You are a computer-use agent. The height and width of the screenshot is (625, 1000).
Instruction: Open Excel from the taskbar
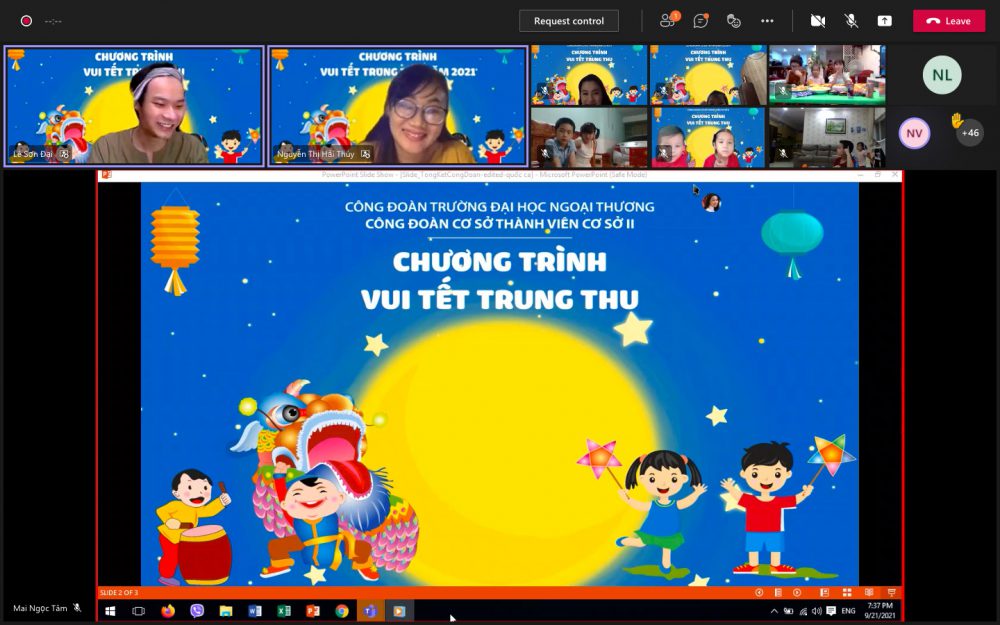[284, 611]
